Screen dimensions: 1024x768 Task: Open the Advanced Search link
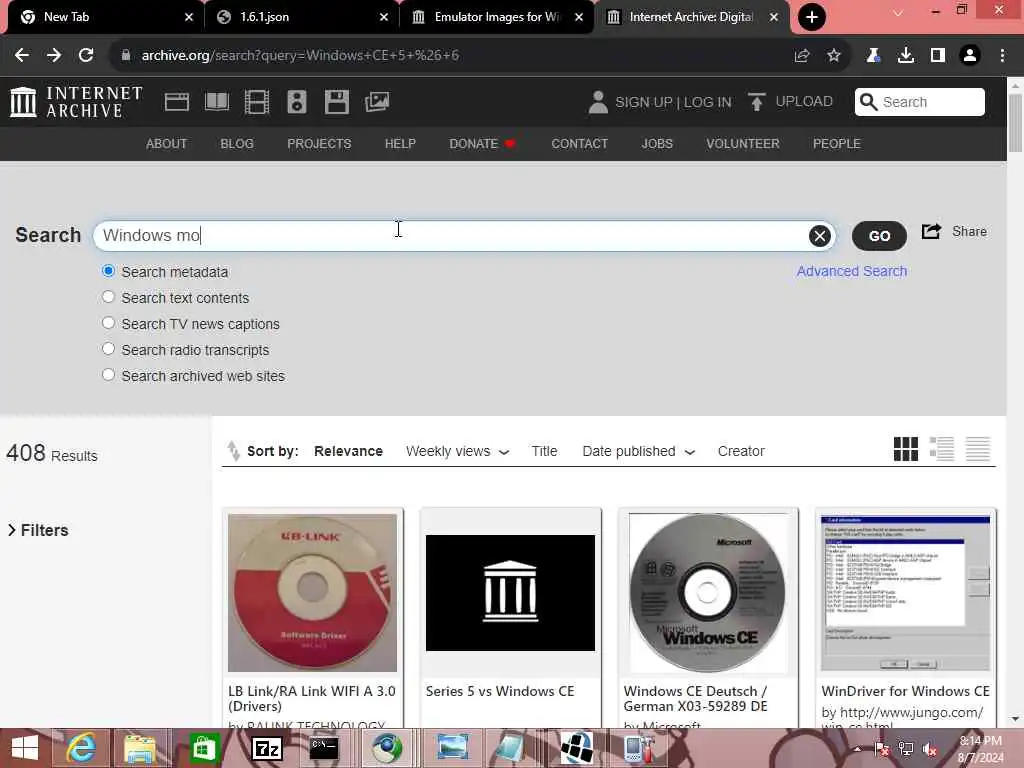click(x=852, y=271)
